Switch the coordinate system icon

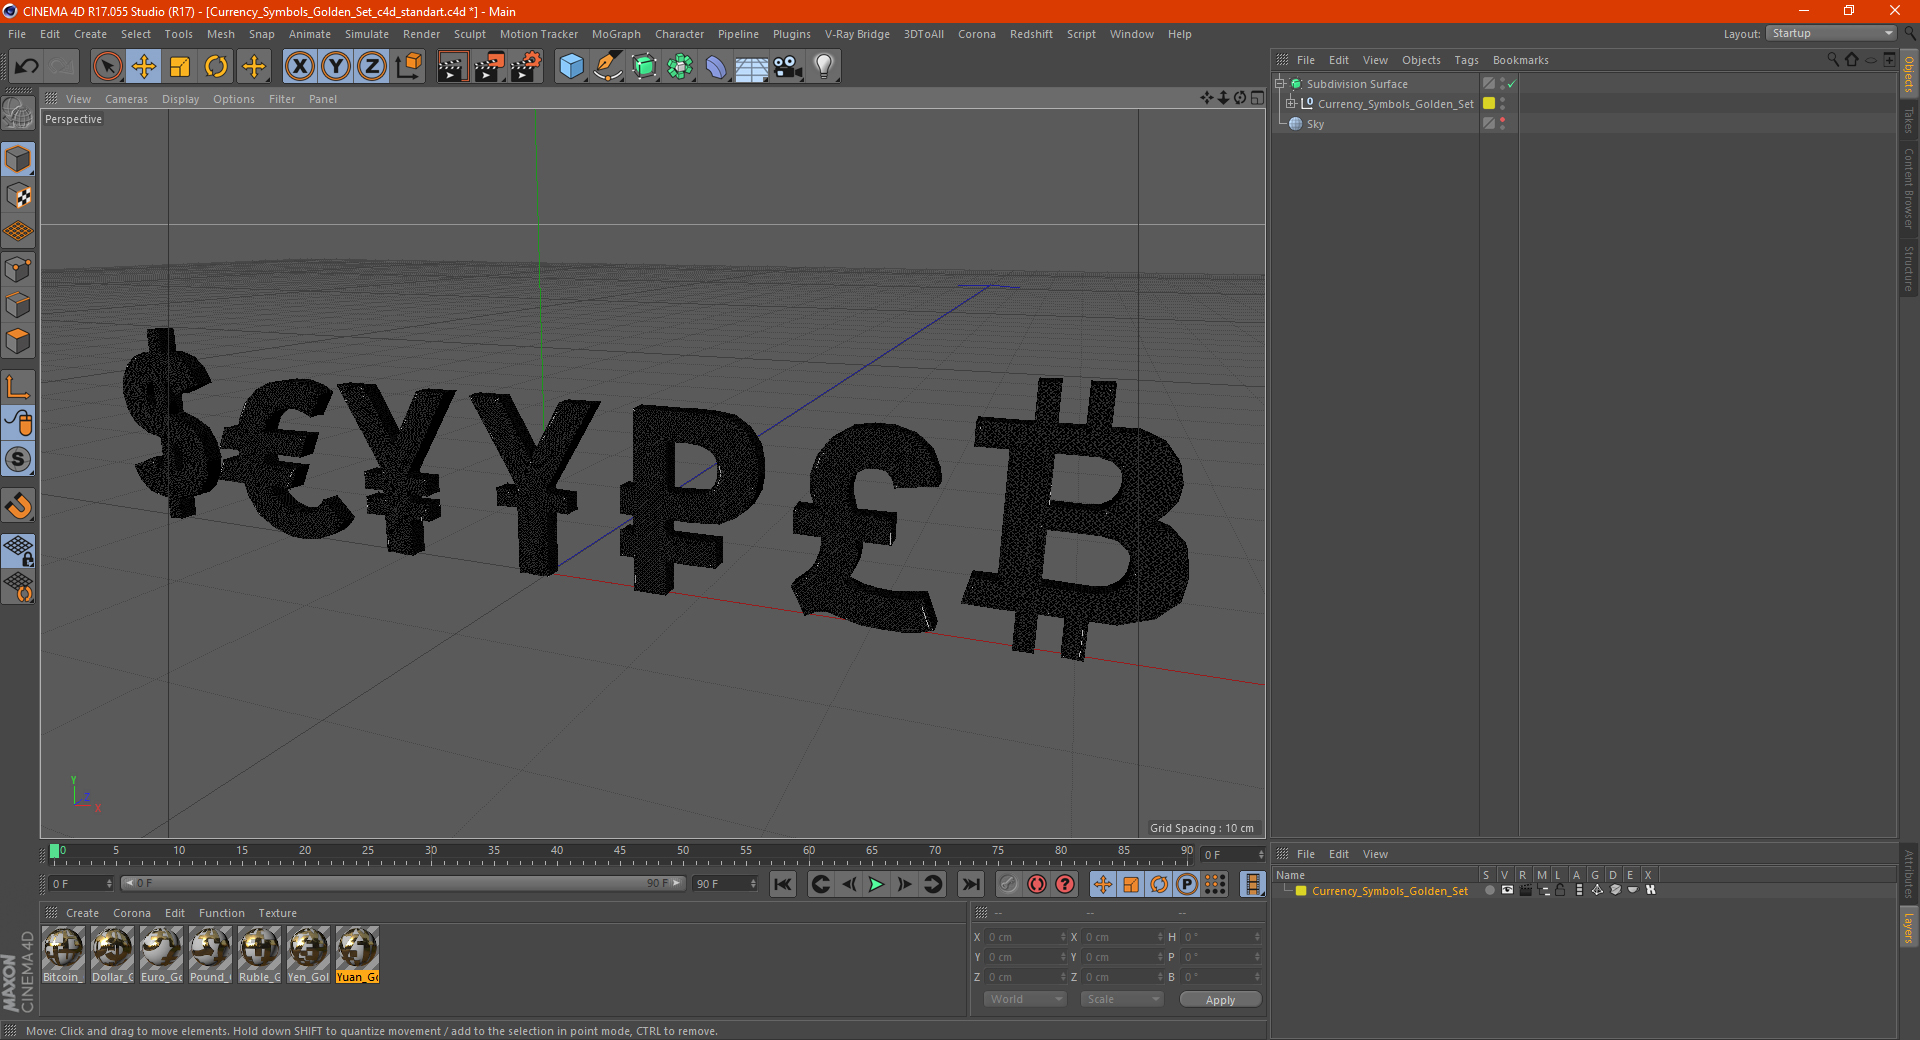[x=409, y=67]
